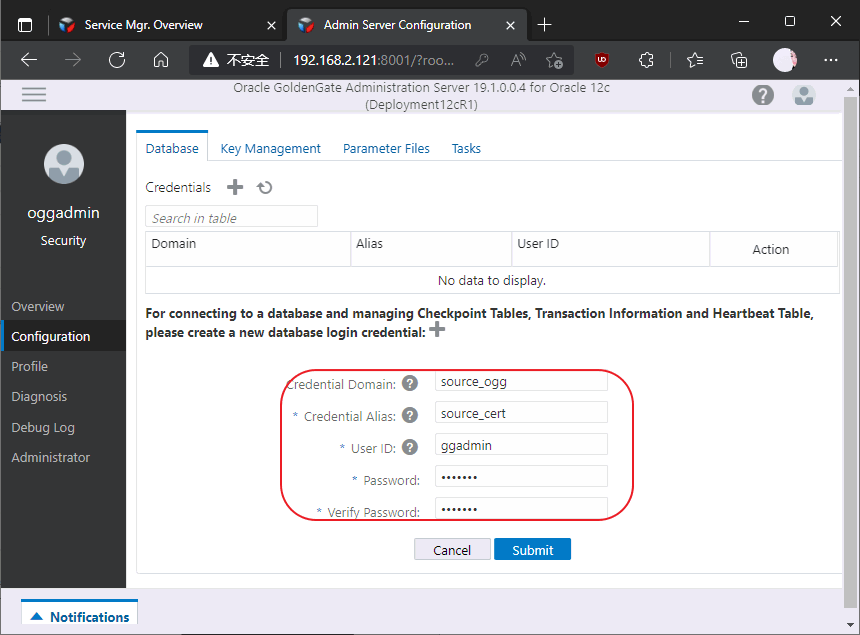Screen dimensions: 860x635
Task: Switch to Service Mgr. Overview browser tab
Action: (x=143, y=24)
